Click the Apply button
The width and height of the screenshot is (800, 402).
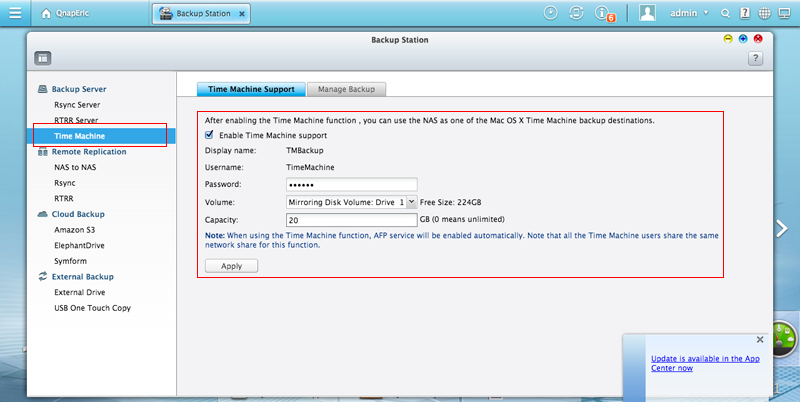(231, 266)
